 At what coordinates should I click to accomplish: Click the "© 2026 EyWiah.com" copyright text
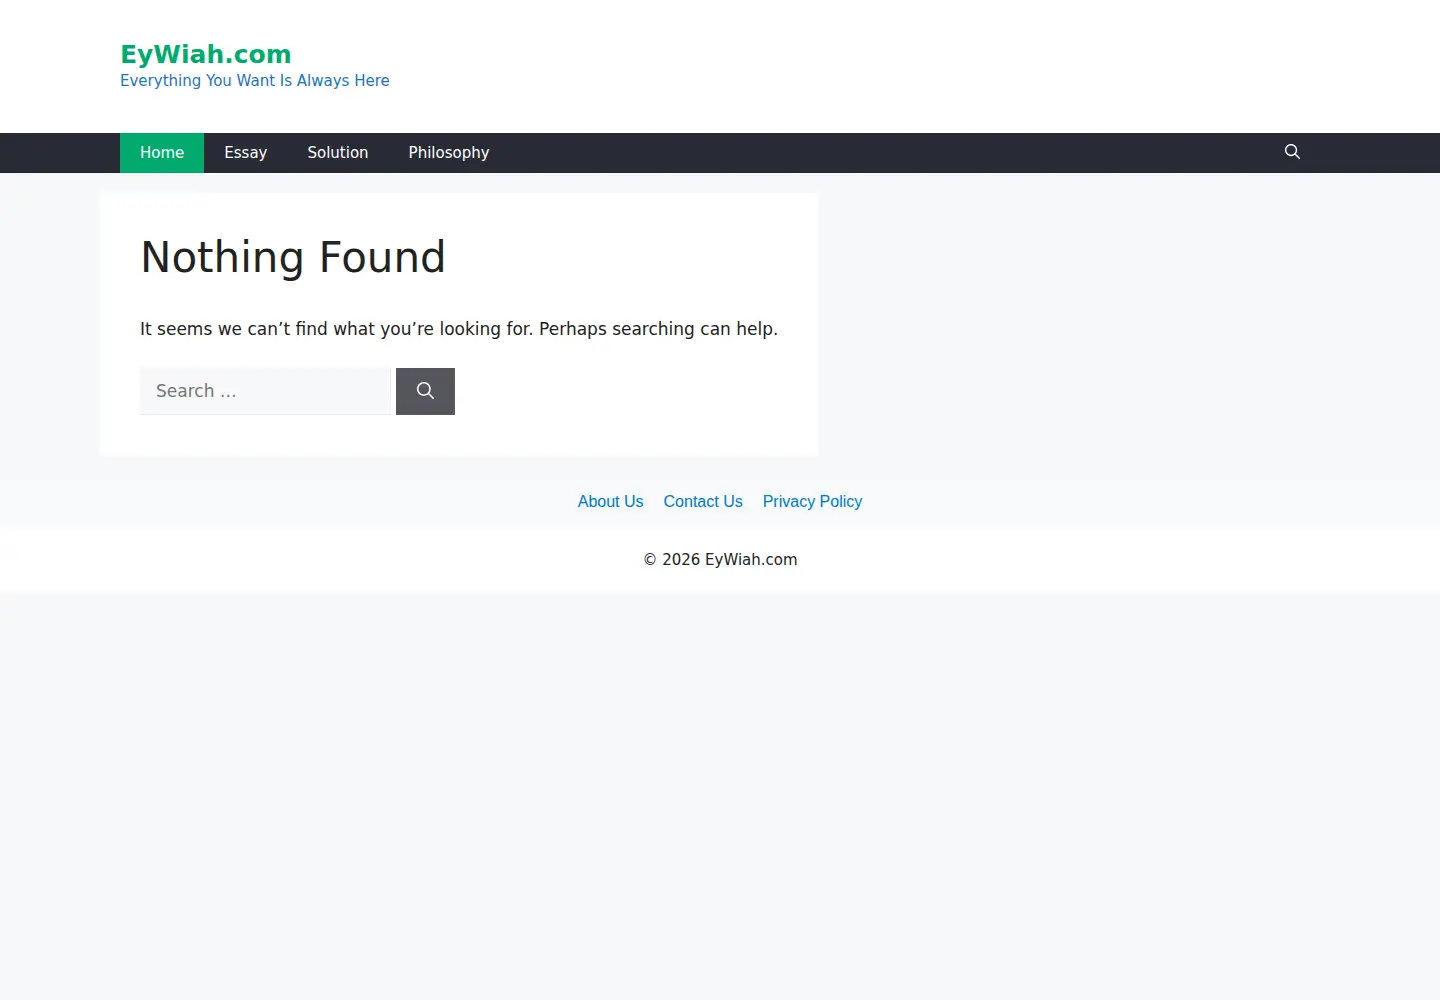720,560
